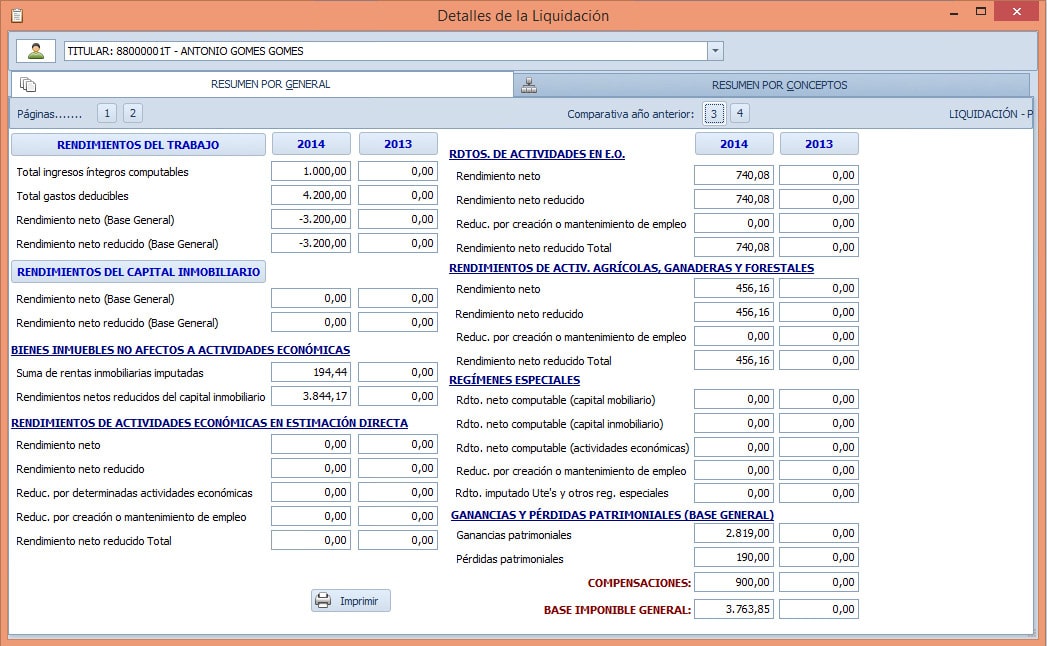1047x646 pixels.
Task: Click the 2014 Rendimientos netos reducidos del capital inmobiliario field
Action: 311,397
